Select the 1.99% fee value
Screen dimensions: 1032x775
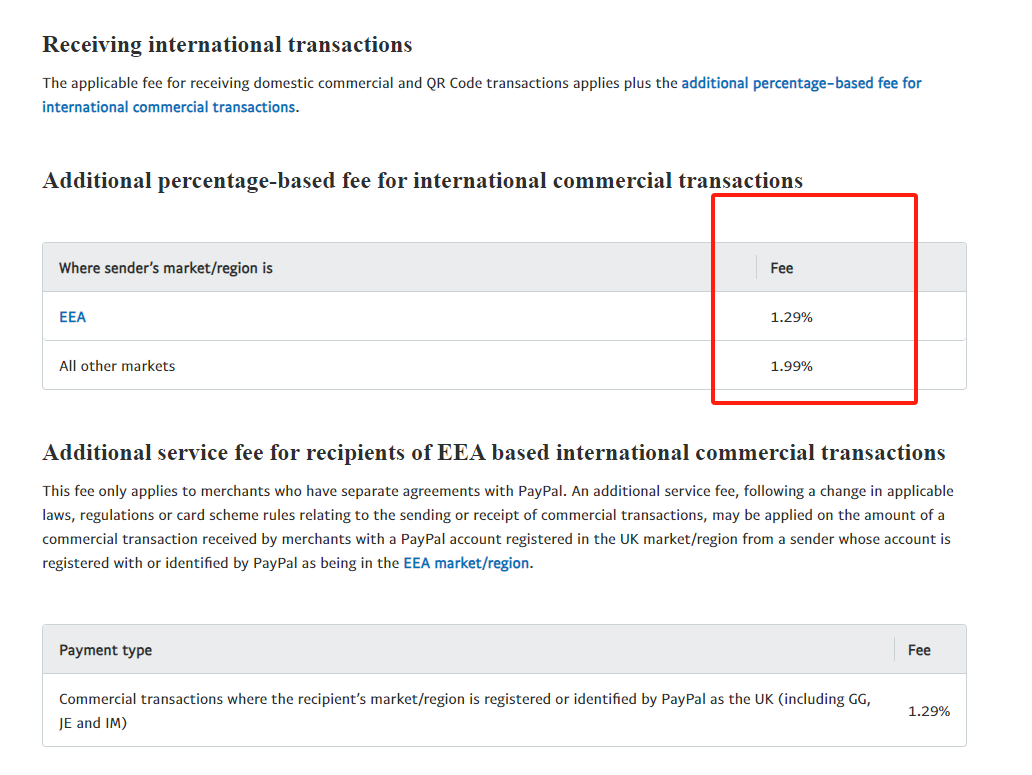coord(792,366)
